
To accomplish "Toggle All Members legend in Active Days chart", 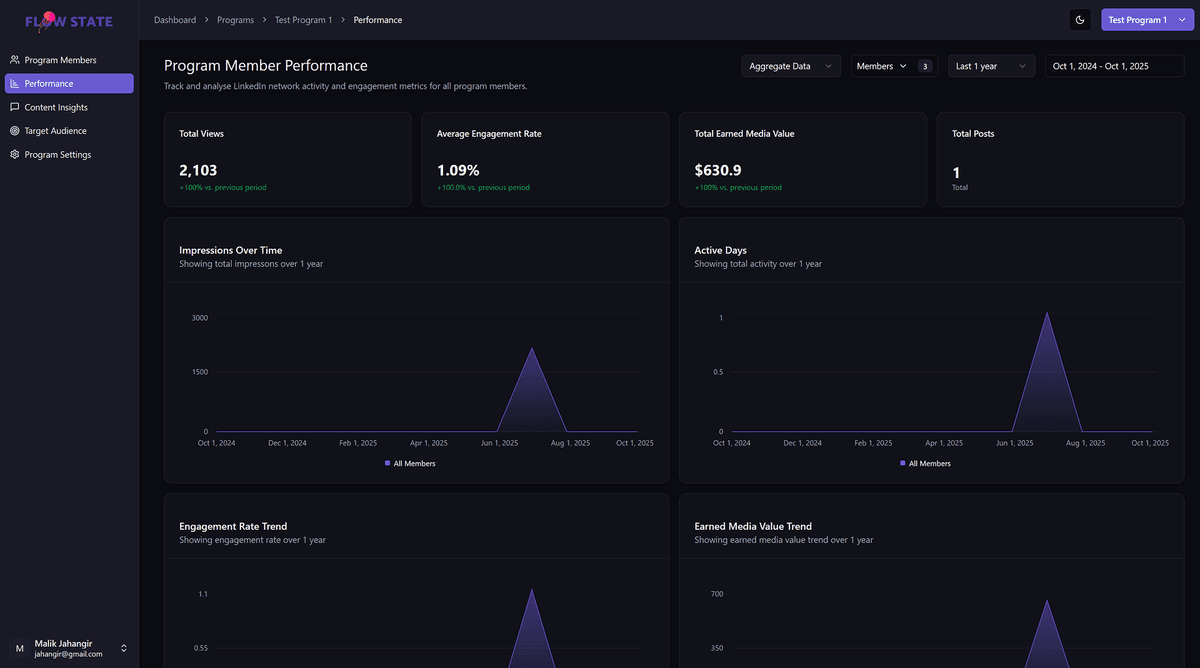I will pyautogui.click(x=925, y=463).
